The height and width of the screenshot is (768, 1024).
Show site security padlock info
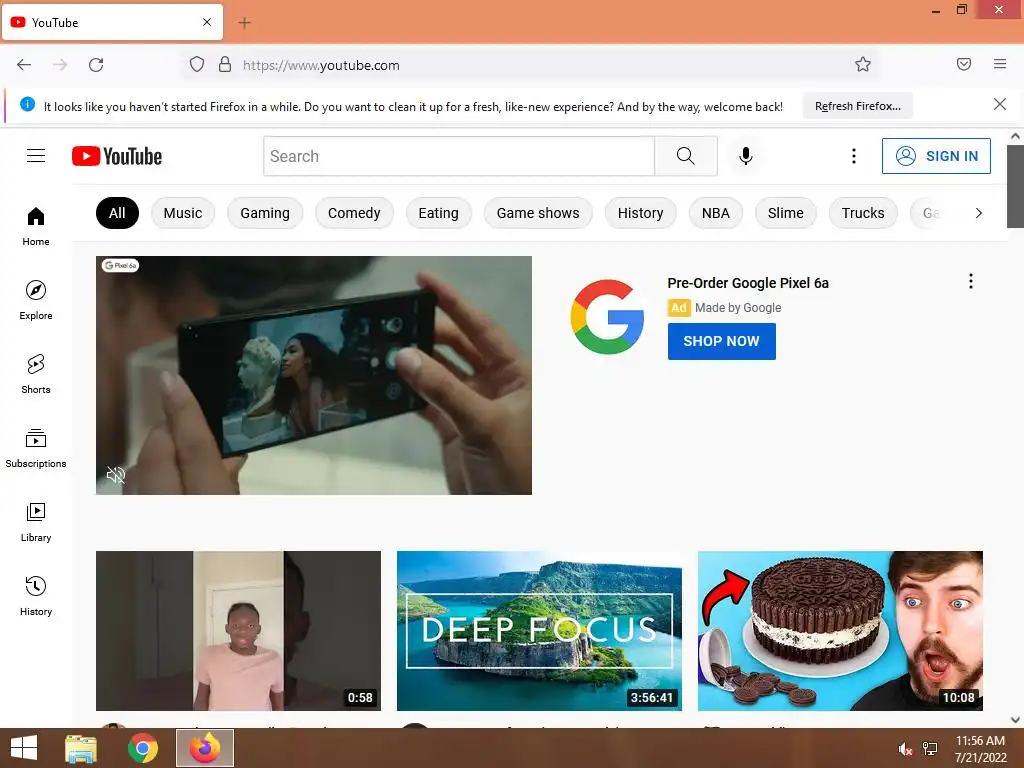click(x=225, y=65)
